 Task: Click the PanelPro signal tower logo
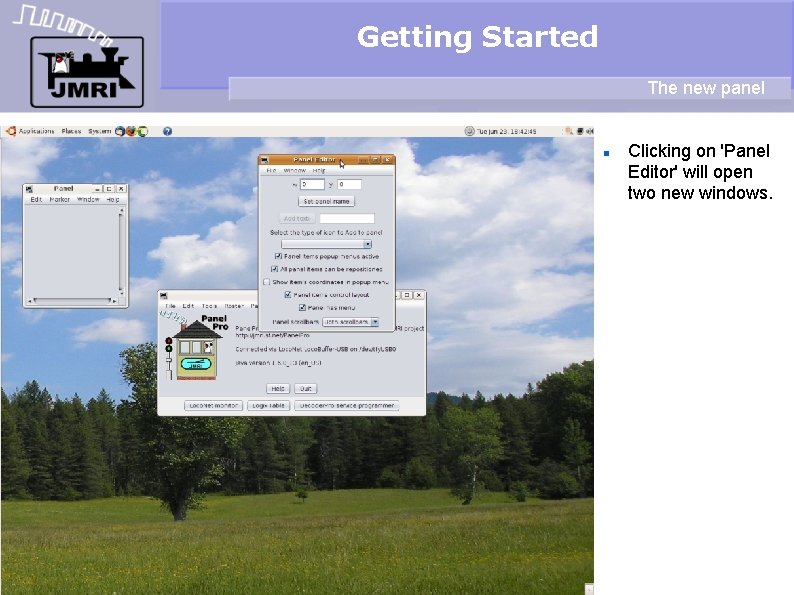point(194,346)
